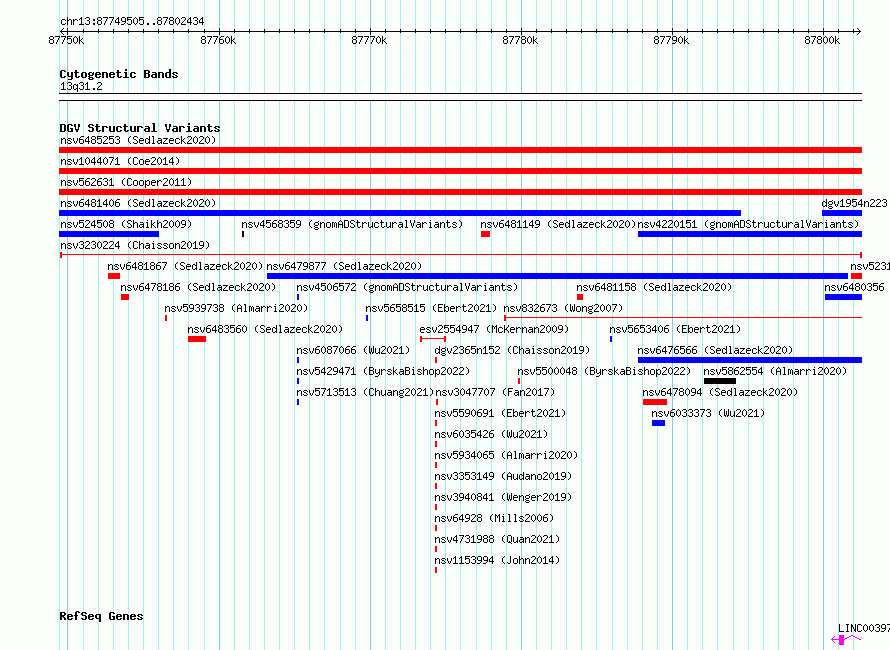This screenshot has width=890, height=650.
Task: Click the chr13:87749505..87802434 coordinates text
Action: coord(132,21)
